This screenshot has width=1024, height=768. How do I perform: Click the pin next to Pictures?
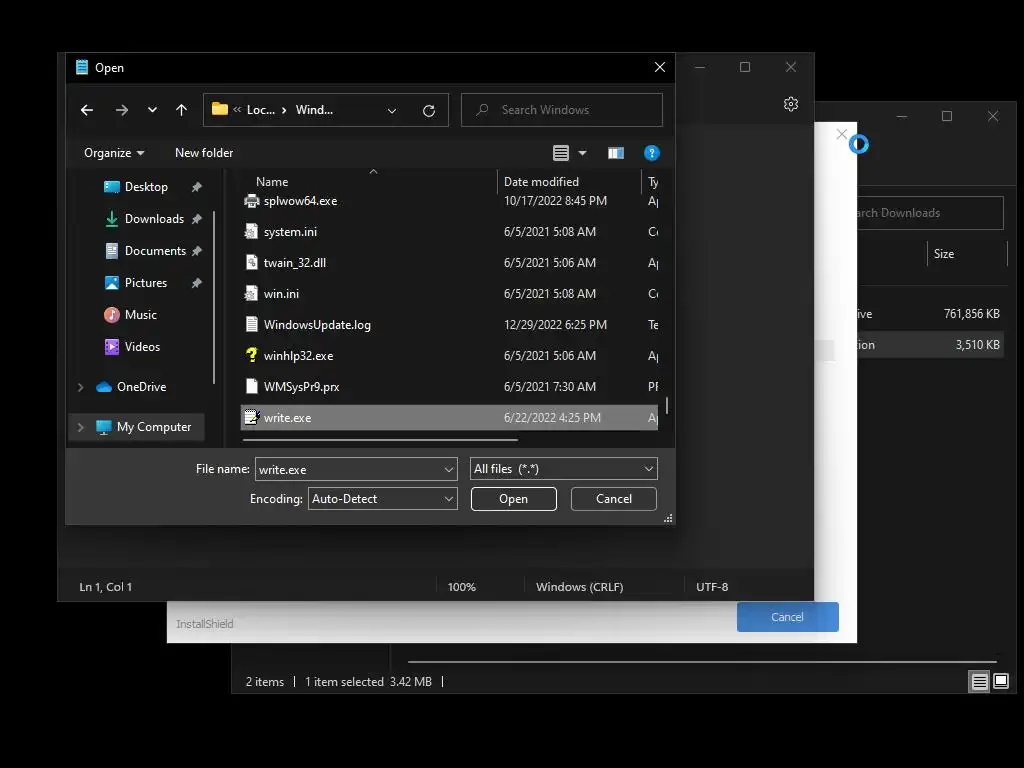[197, 283]
